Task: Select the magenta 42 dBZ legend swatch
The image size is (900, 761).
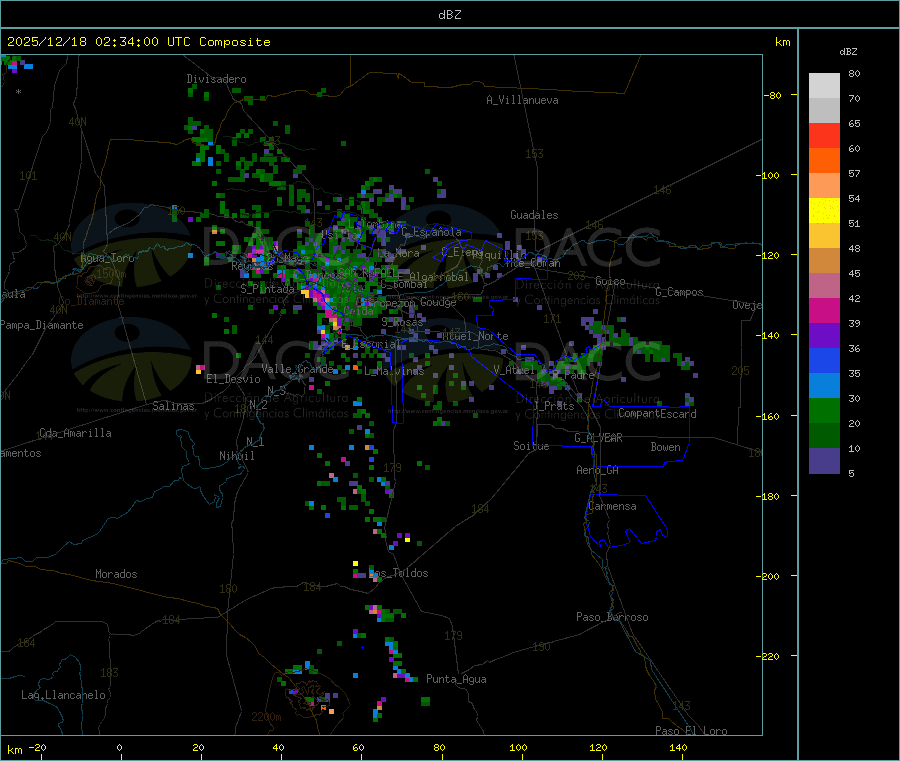Action: pyautogui.click(x=824, y=310)
